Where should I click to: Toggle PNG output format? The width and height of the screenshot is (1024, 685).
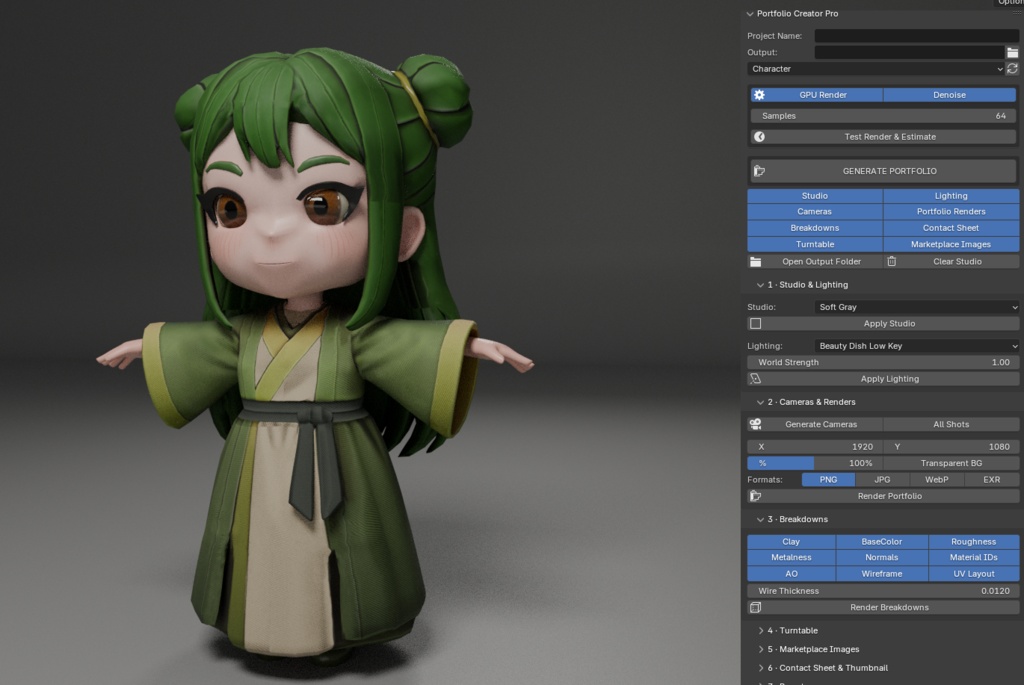click(828, 479)
